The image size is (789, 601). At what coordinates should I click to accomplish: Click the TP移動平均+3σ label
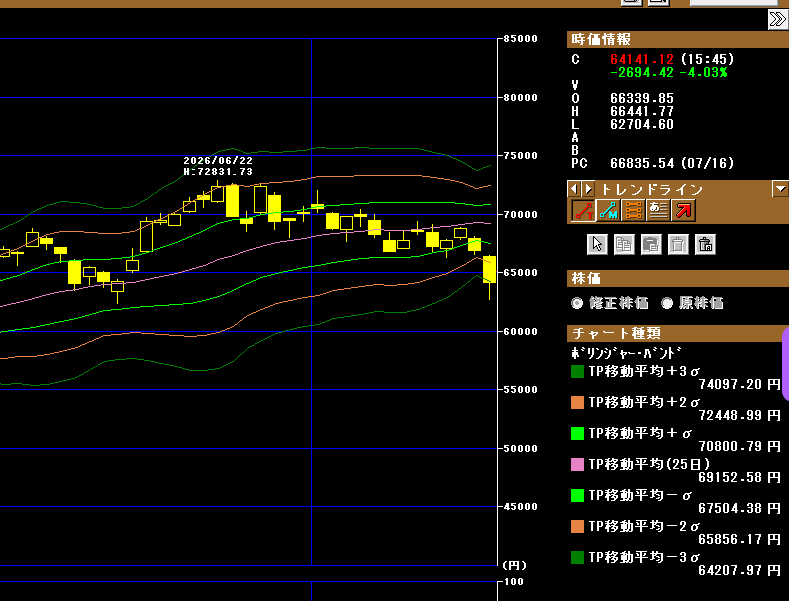645,371
